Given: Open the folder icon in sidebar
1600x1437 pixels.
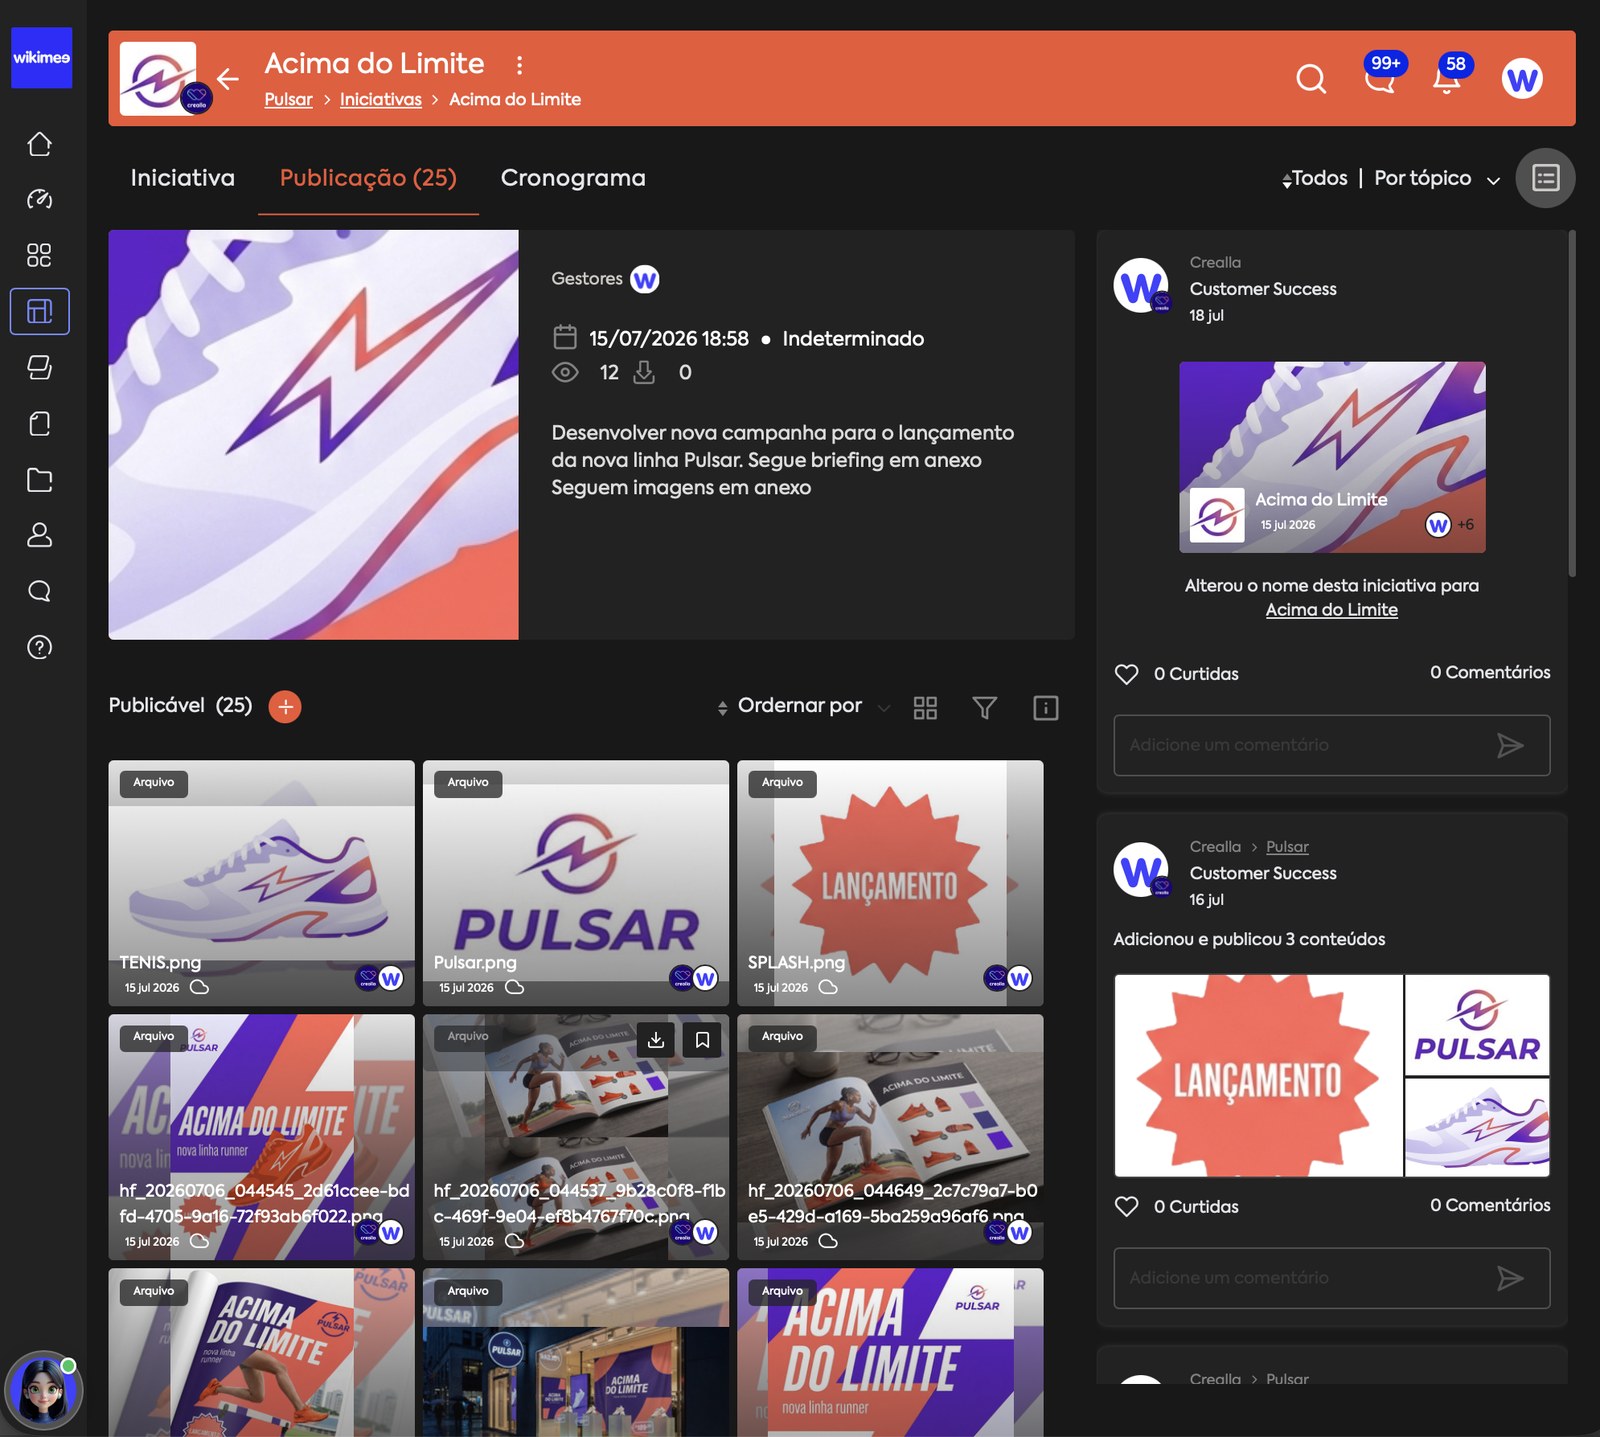Looking at the screenshot, I should click(39, 479).
